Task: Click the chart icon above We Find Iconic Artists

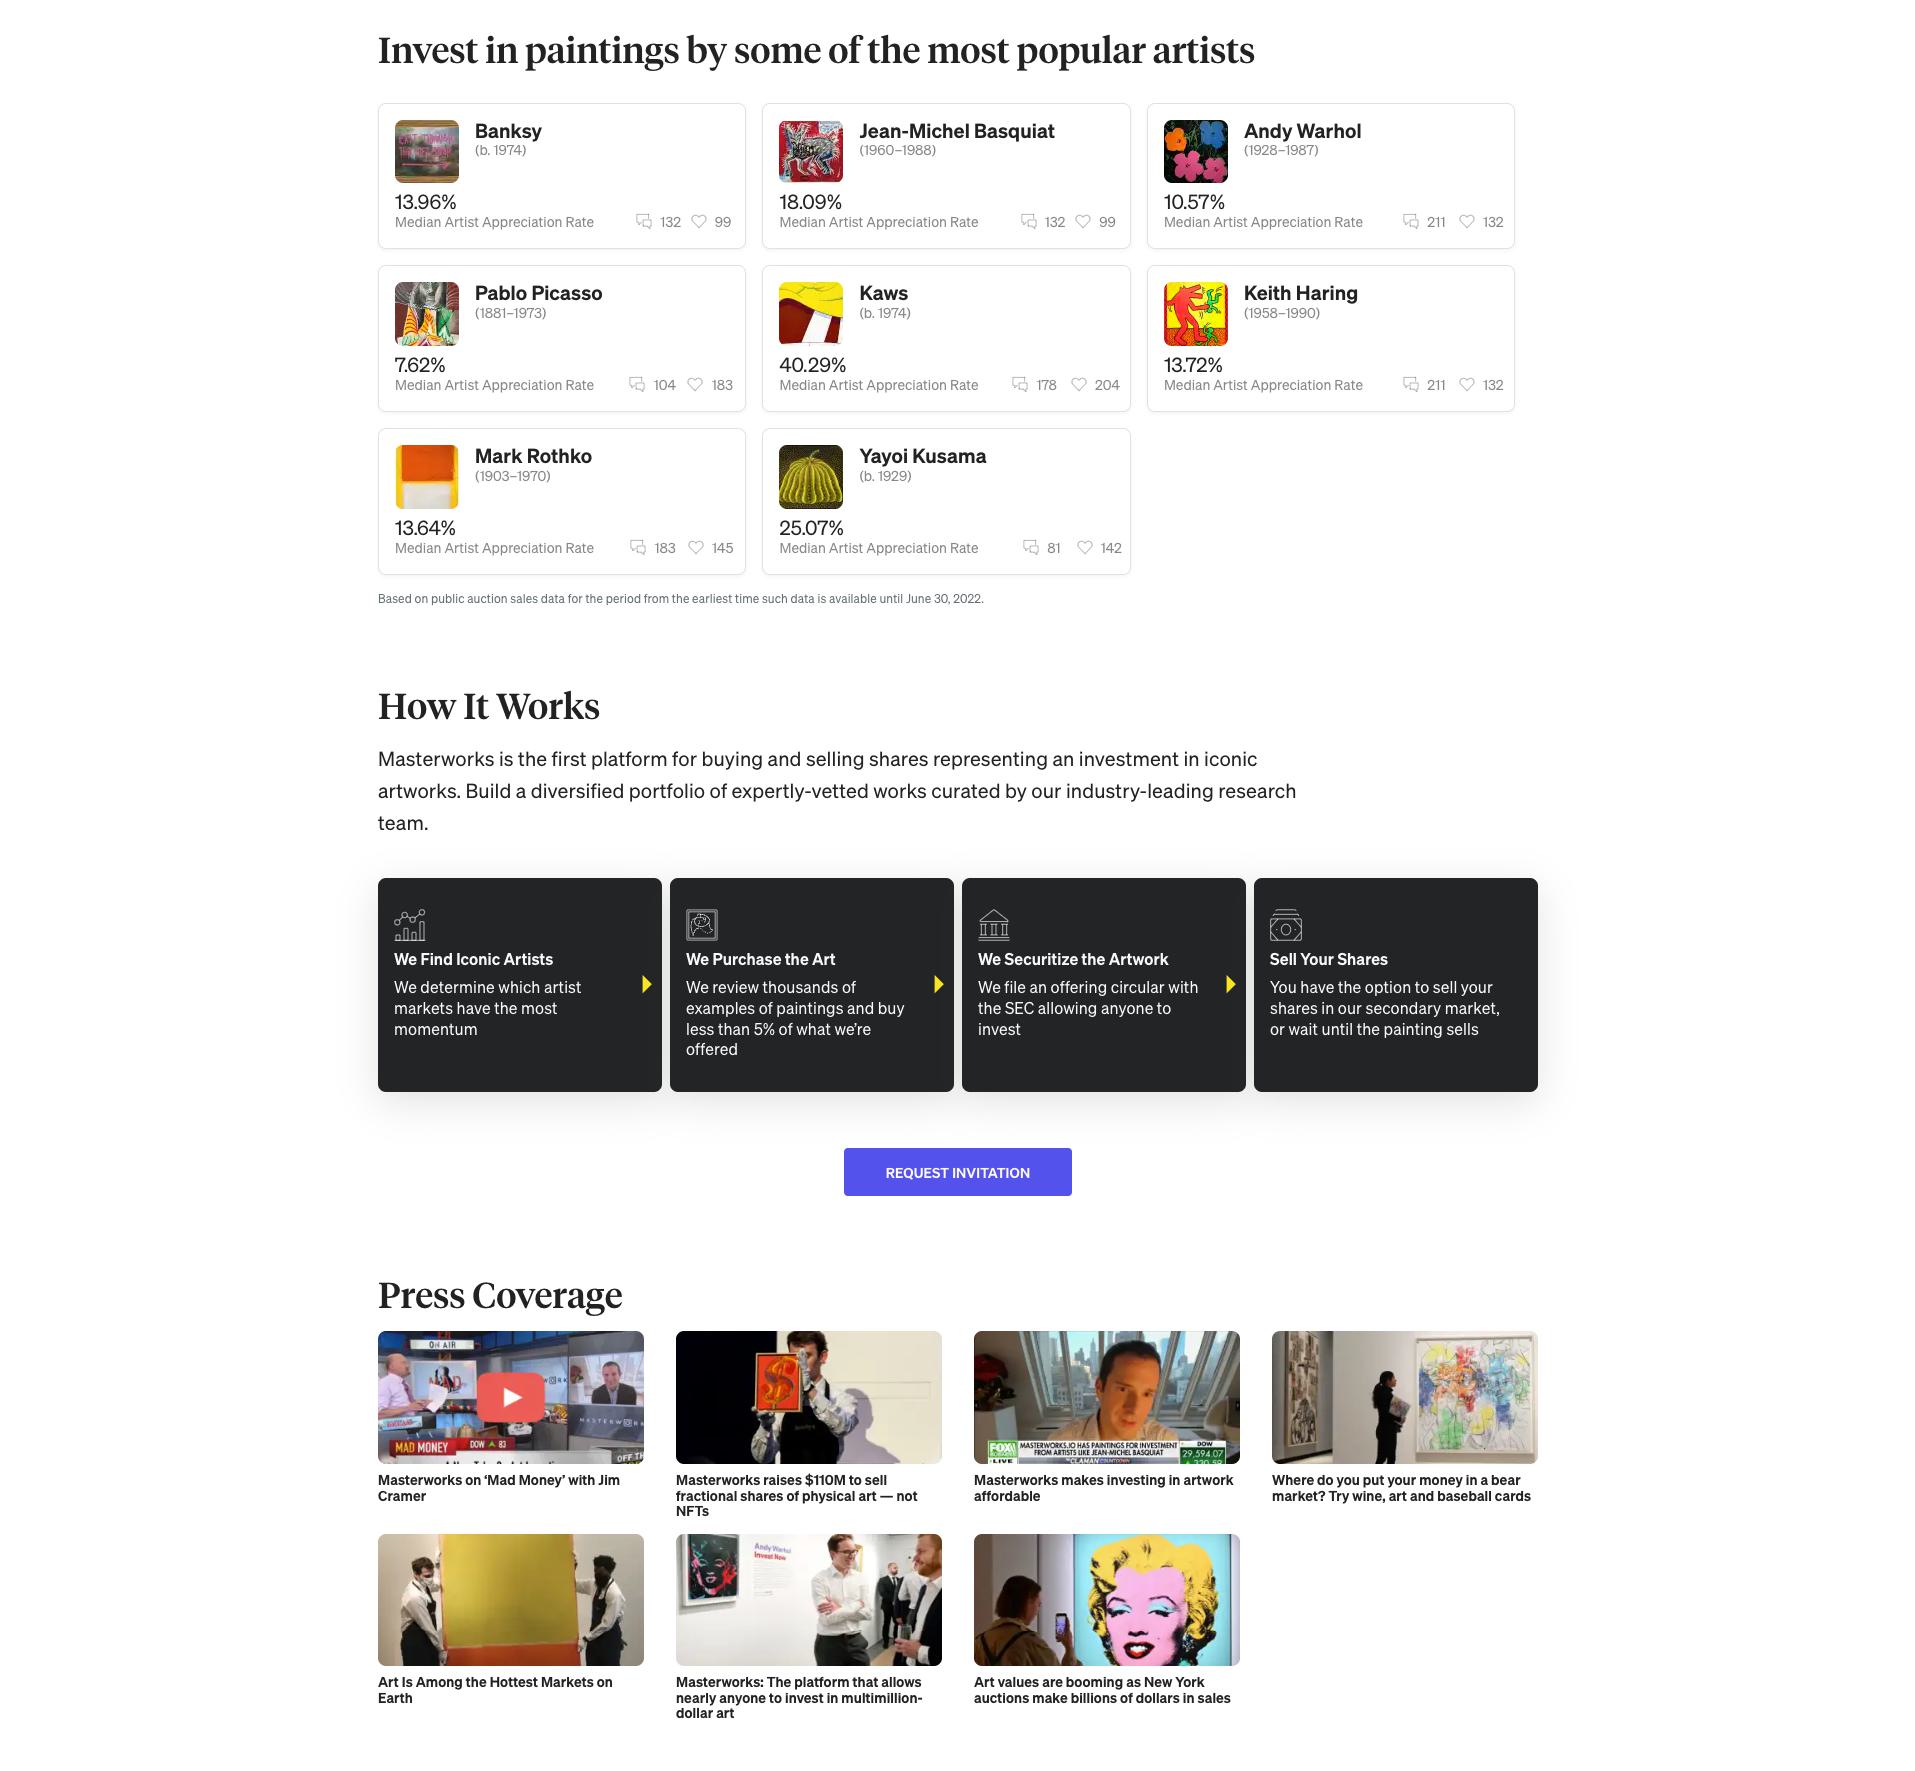Action: [x=410, y=925]
